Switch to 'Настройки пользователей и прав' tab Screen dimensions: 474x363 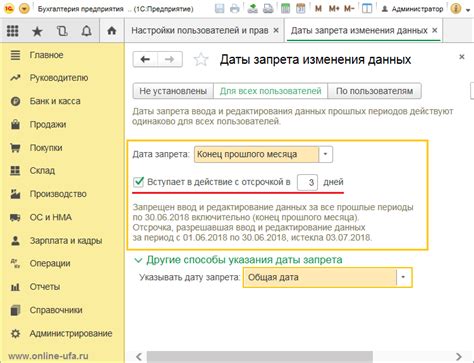click(200, 30)
